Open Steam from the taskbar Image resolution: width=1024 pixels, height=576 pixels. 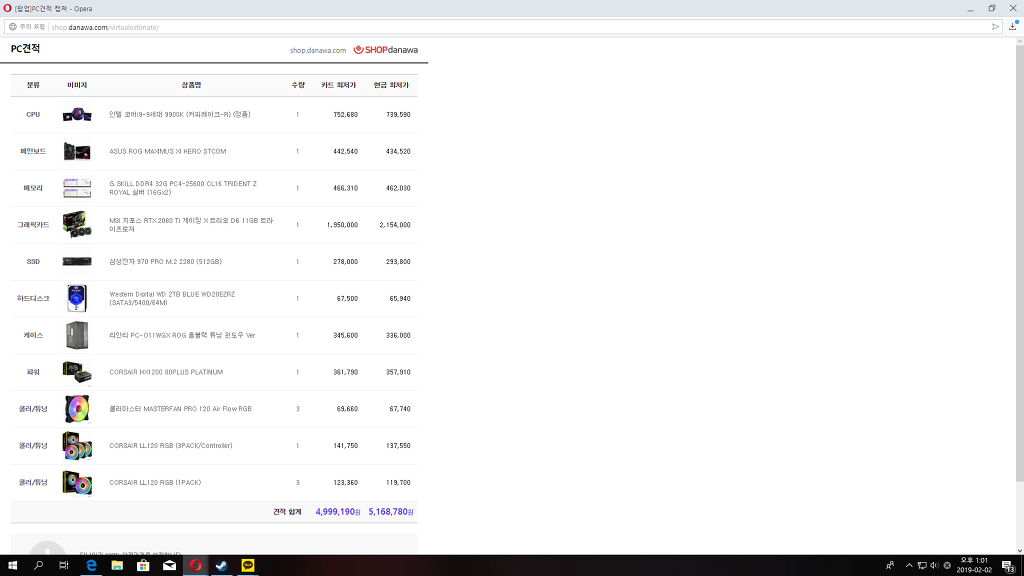(x=221, y=566)
